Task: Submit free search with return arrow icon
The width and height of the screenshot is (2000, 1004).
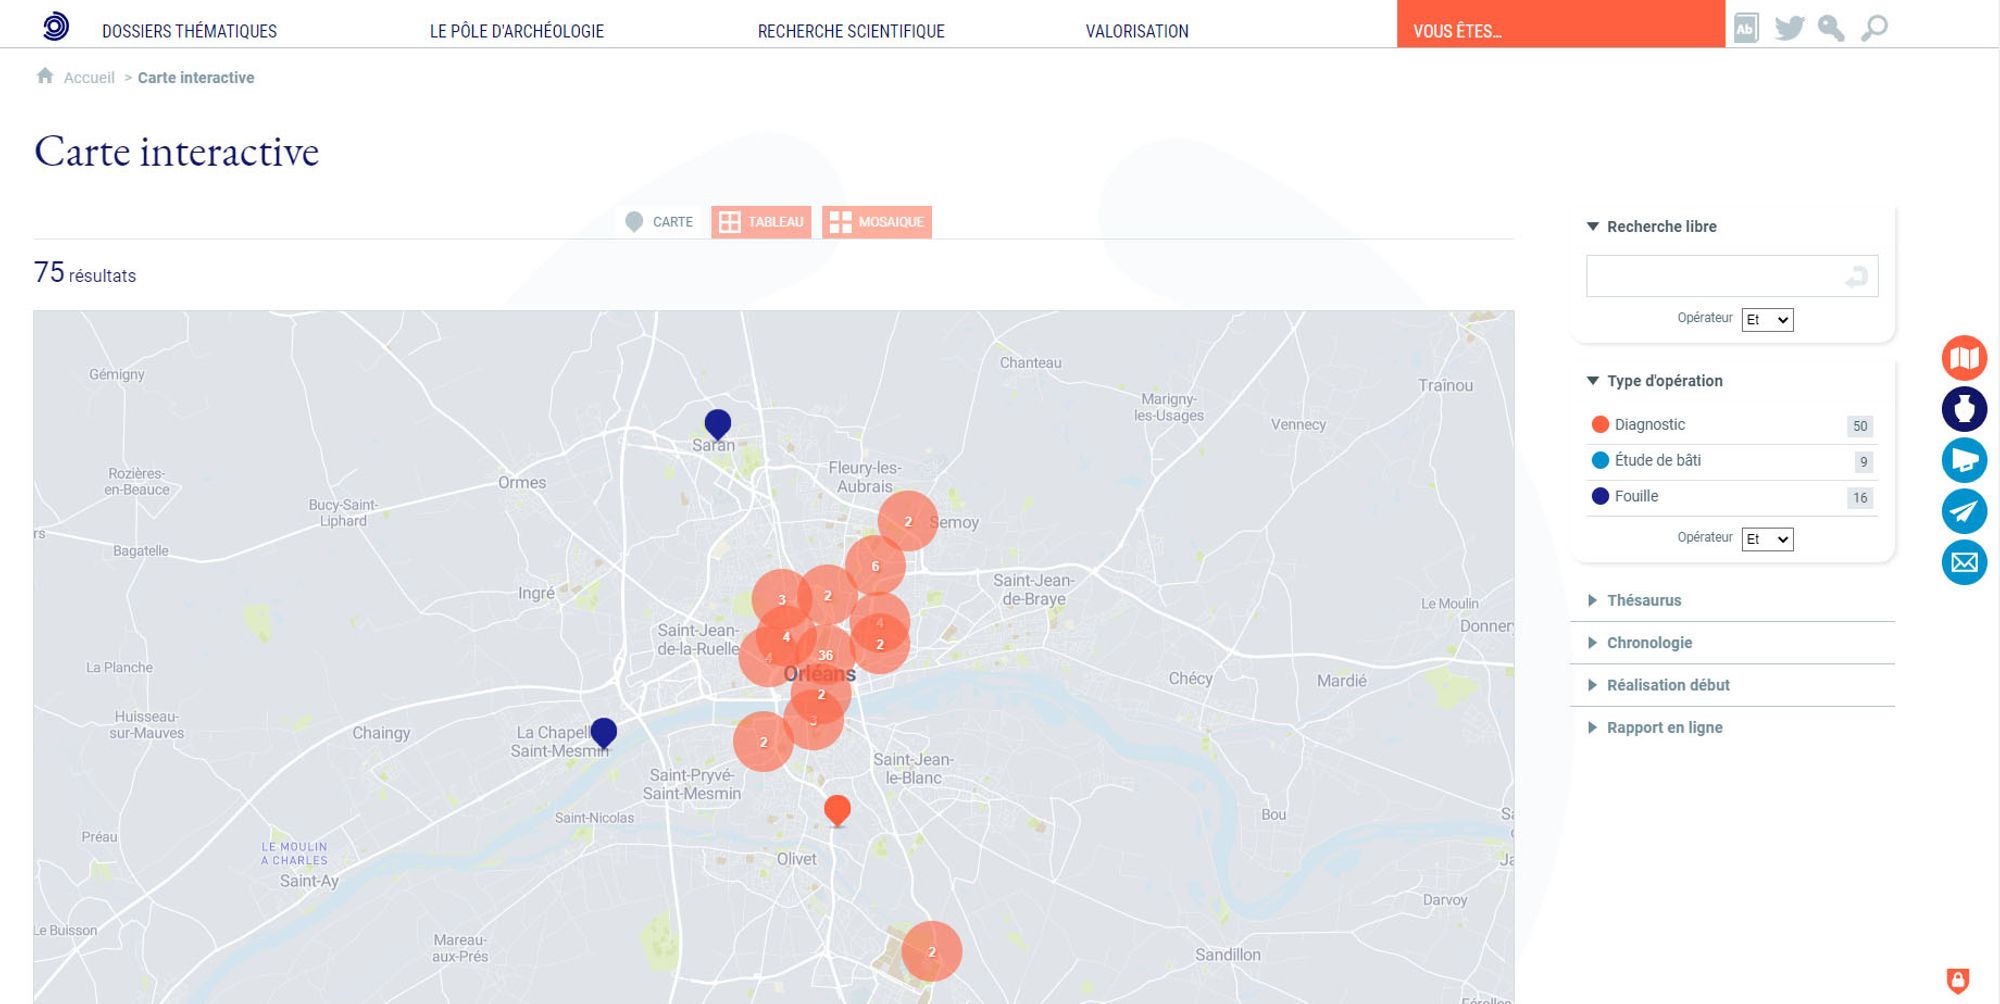Action: pyautogui.click(x=1856, y=277)
